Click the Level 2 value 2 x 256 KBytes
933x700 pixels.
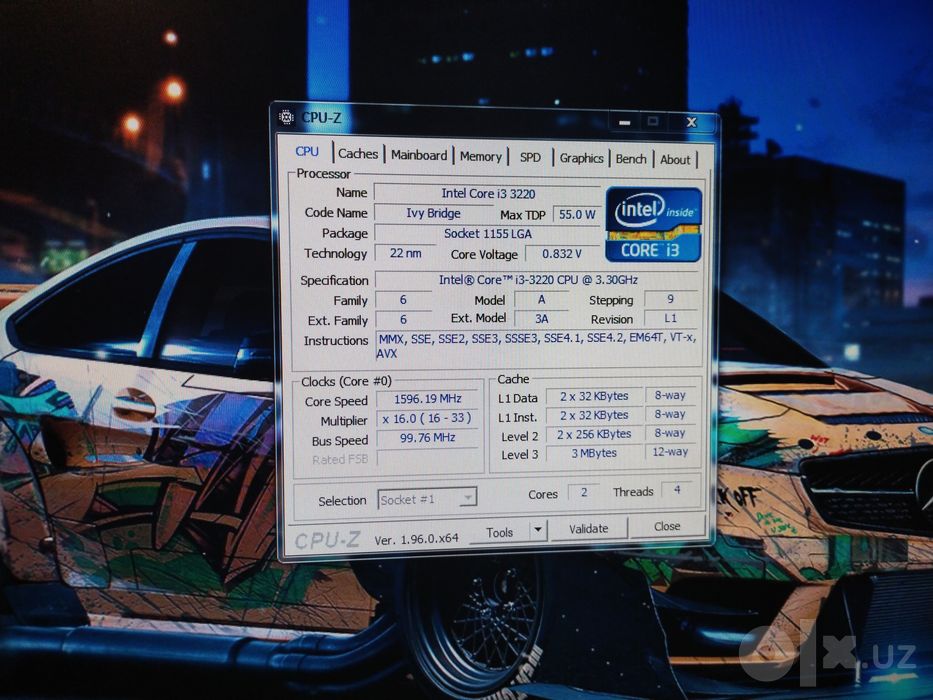pos(594,435)
